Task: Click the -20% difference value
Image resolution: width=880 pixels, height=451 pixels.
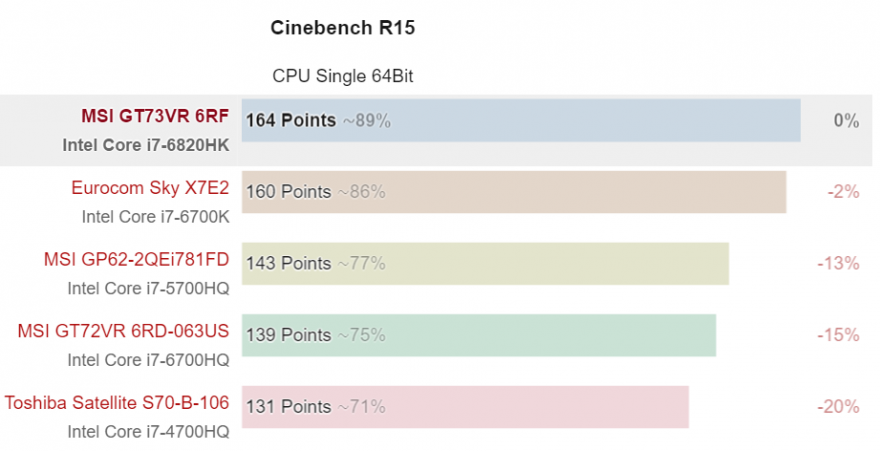Action: 839,407
